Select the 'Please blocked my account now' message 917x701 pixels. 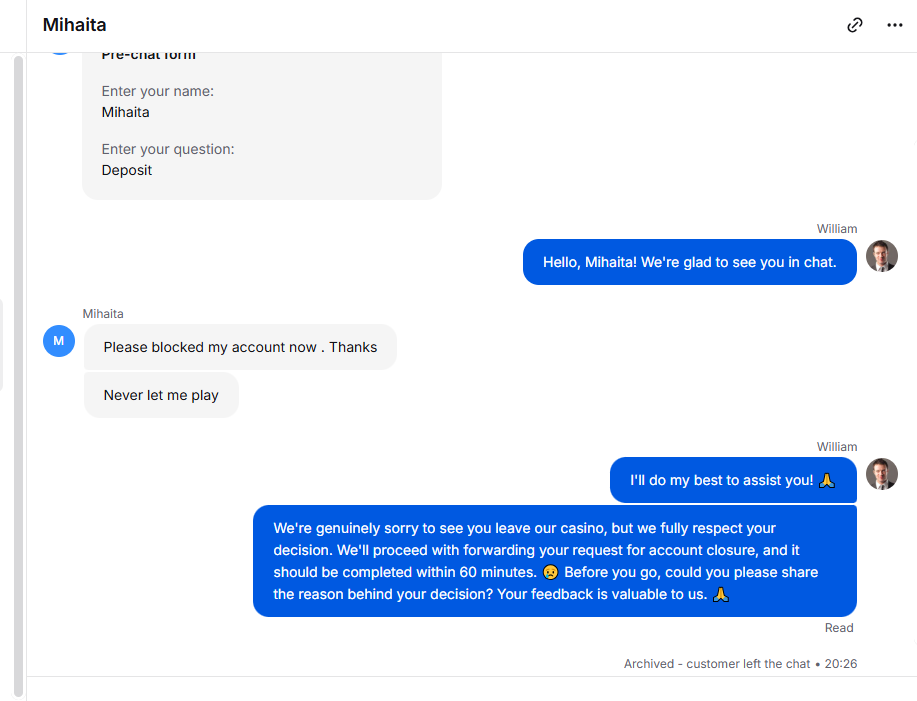[240, 347]
